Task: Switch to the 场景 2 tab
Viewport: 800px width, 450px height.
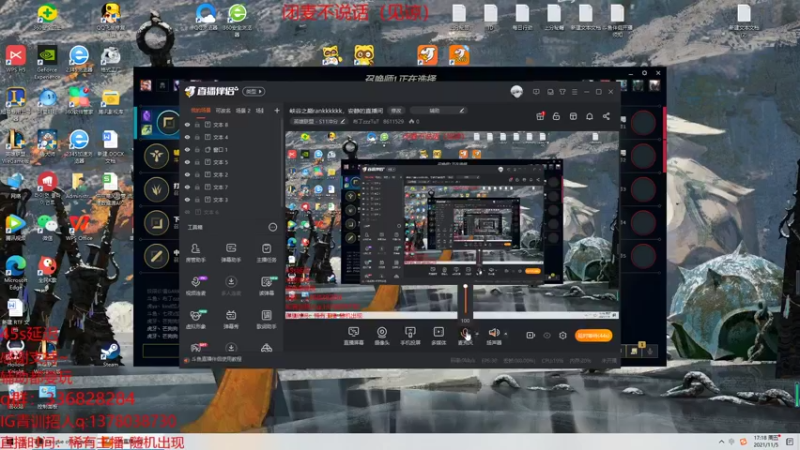Action: pos(243,110)
